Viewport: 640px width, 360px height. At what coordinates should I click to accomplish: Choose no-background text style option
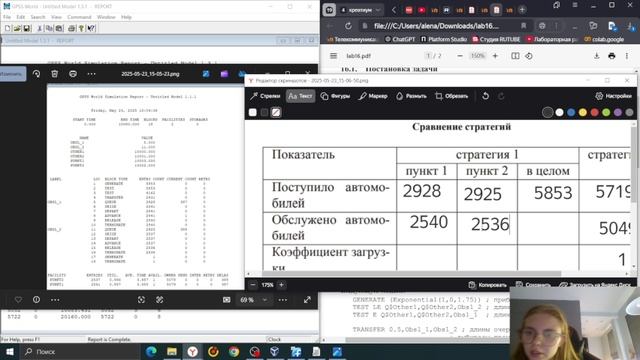(276, 112)
